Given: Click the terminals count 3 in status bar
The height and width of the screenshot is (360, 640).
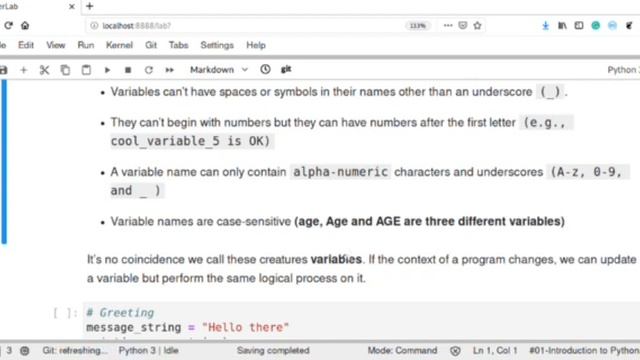Looking at the screenshot, I should 9,350.
